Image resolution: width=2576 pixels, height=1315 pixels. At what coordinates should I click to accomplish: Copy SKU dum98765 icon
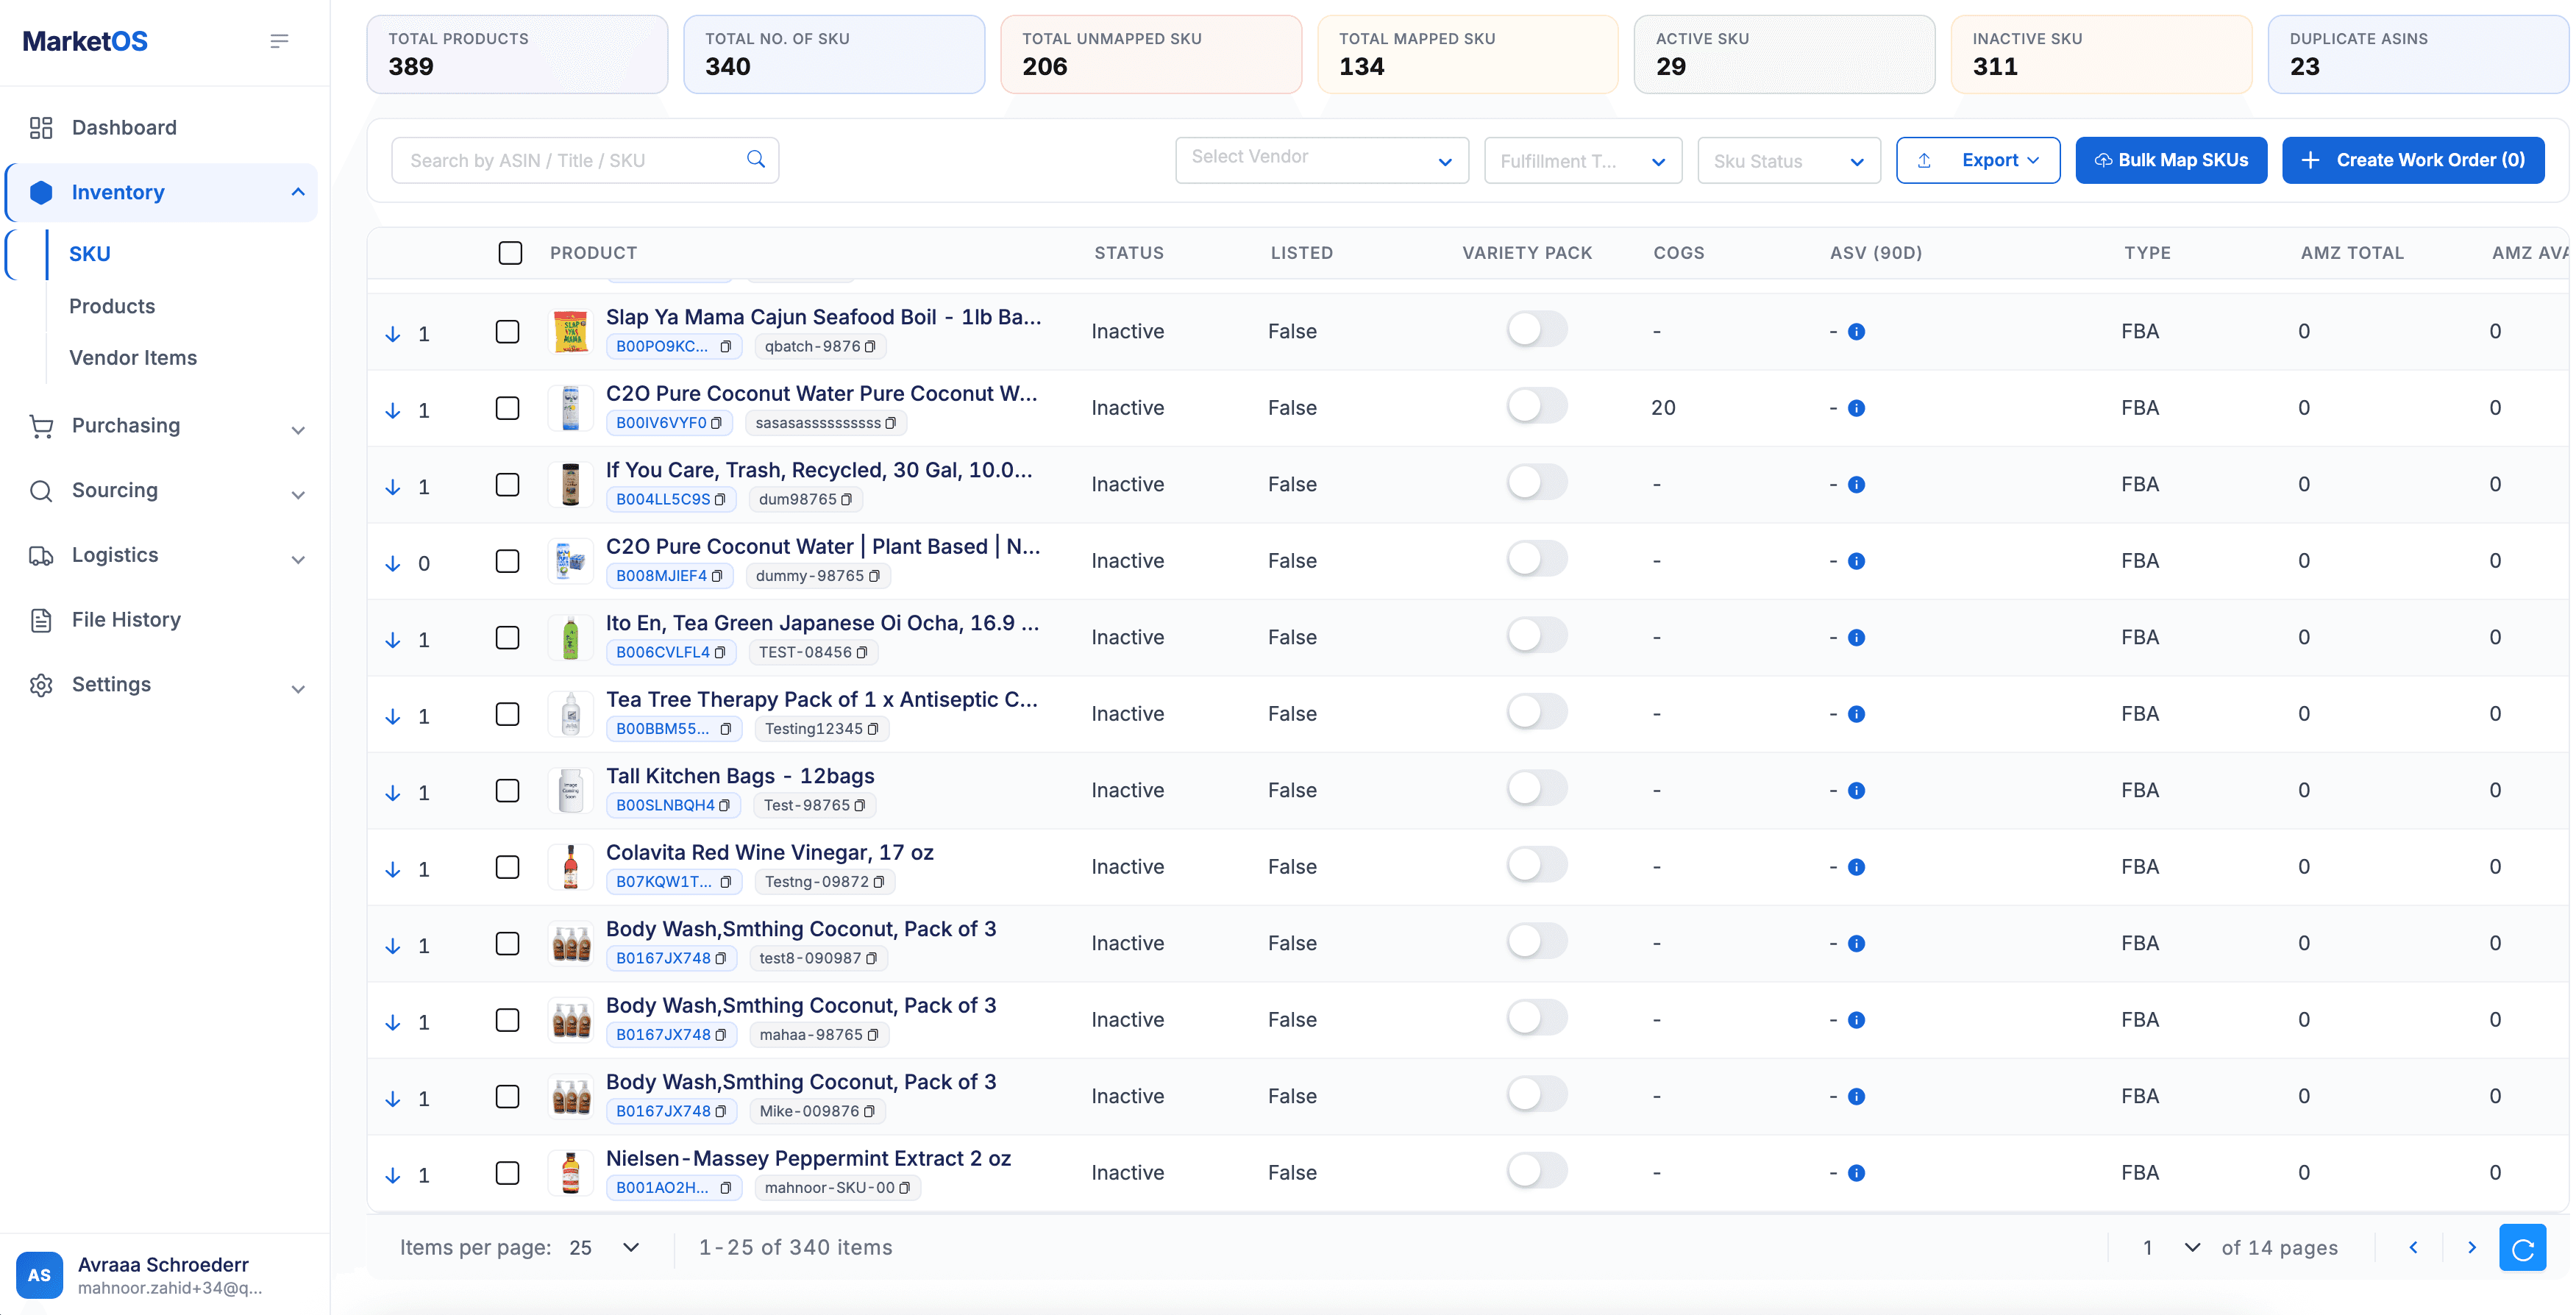(x=847, y=500)
